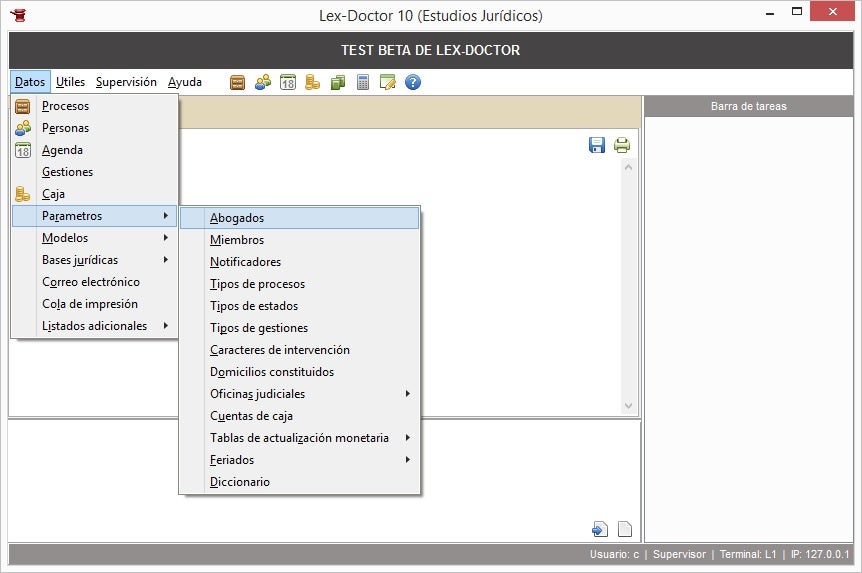Open Correo electrónico menu entry
Image resolution: width=862 pixels, height=573 pixels.
[x=95, y=282]
